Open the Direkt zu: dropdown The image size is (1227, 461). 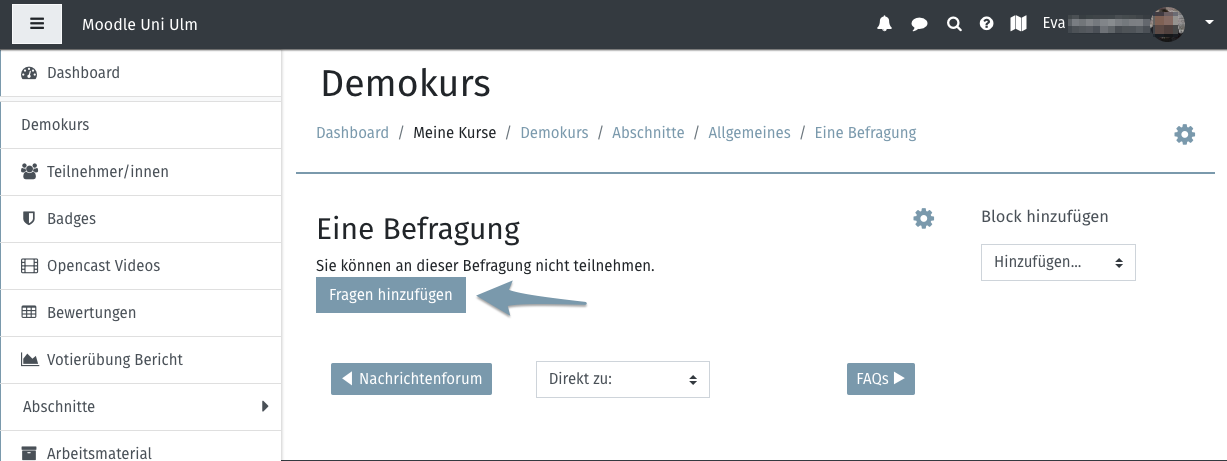[x=623, y=379]
